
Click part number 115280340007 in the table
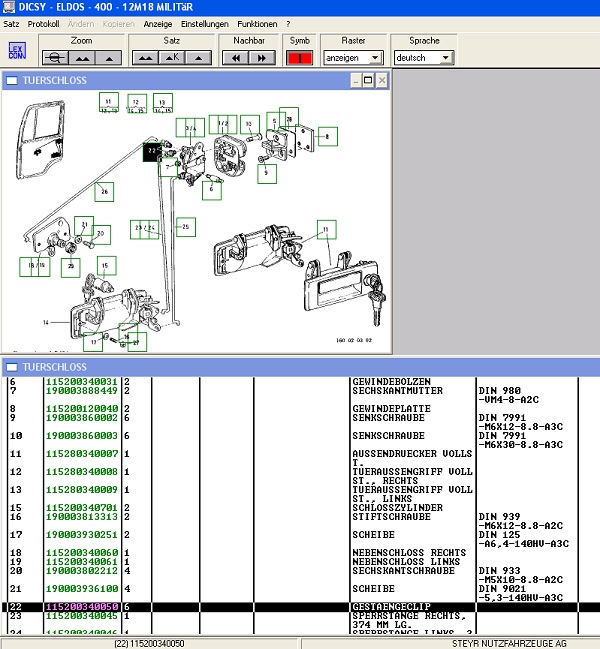[x=81, y=453]
